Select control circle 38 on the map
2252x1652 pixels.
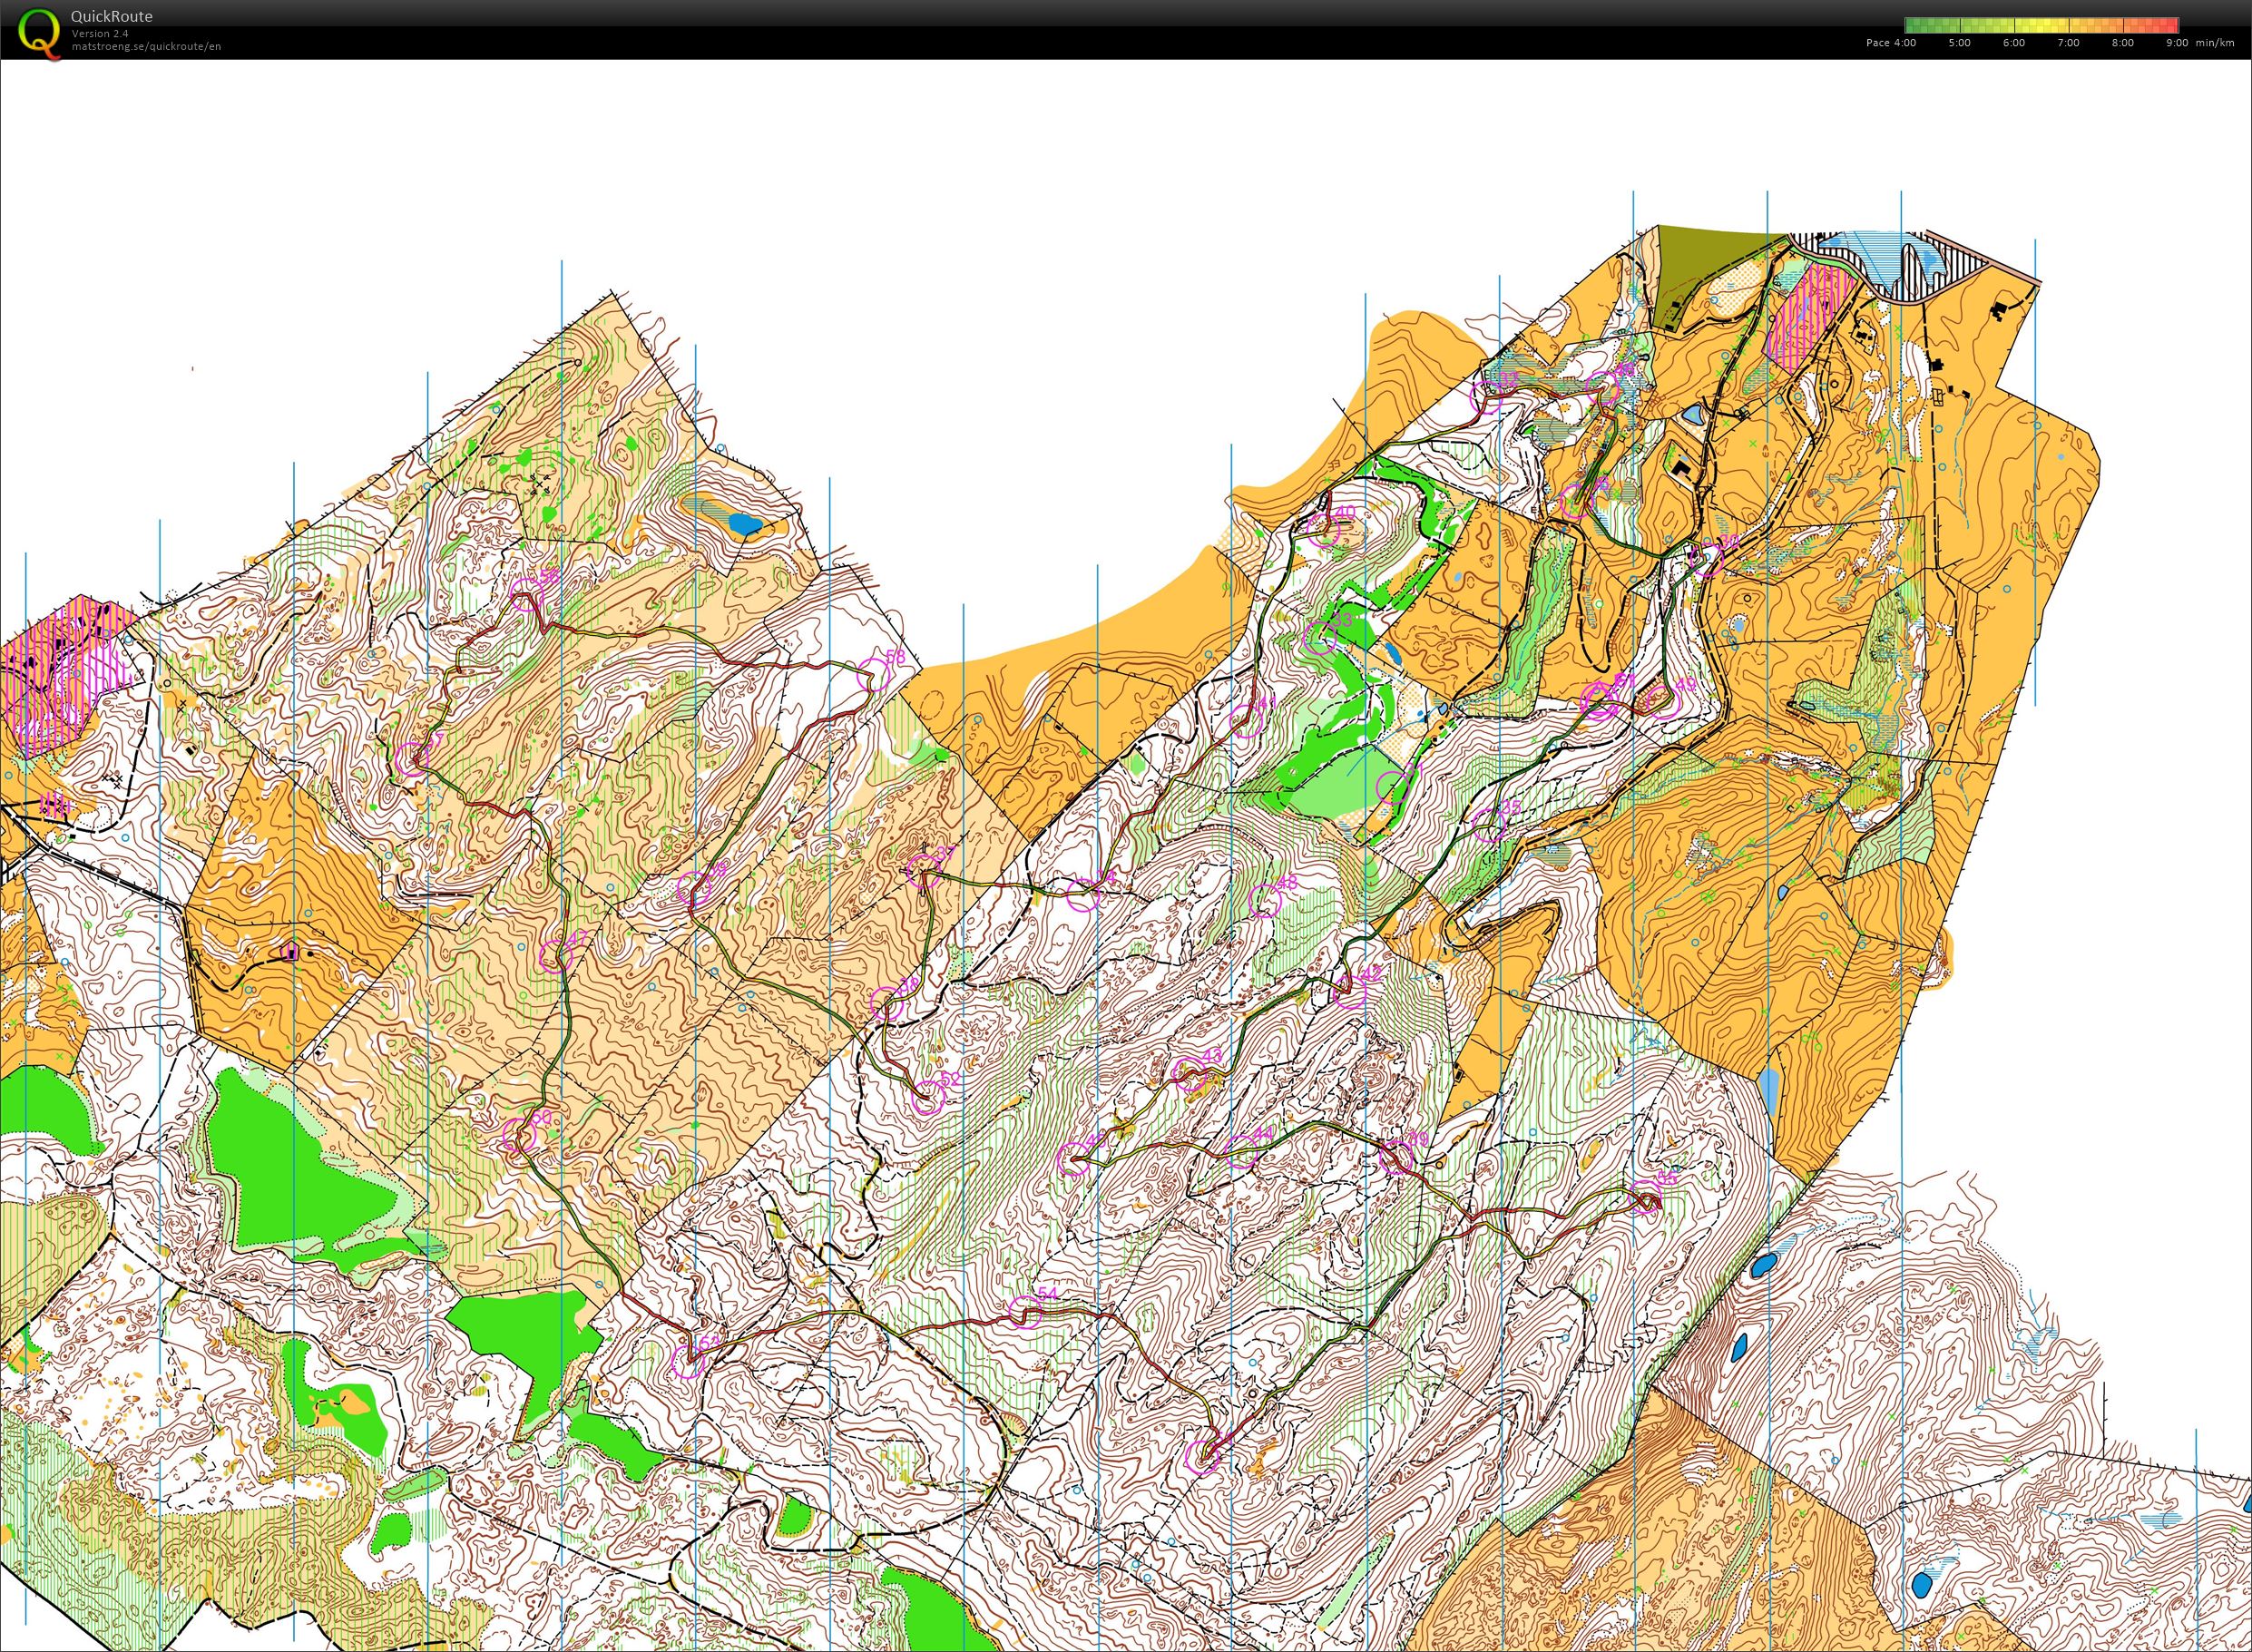point(886,1002)
